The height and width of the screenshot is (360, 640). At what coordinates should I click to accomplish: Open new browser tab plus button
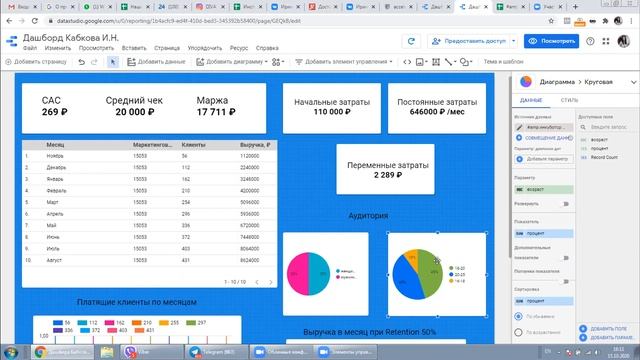(x=575, y=7)
